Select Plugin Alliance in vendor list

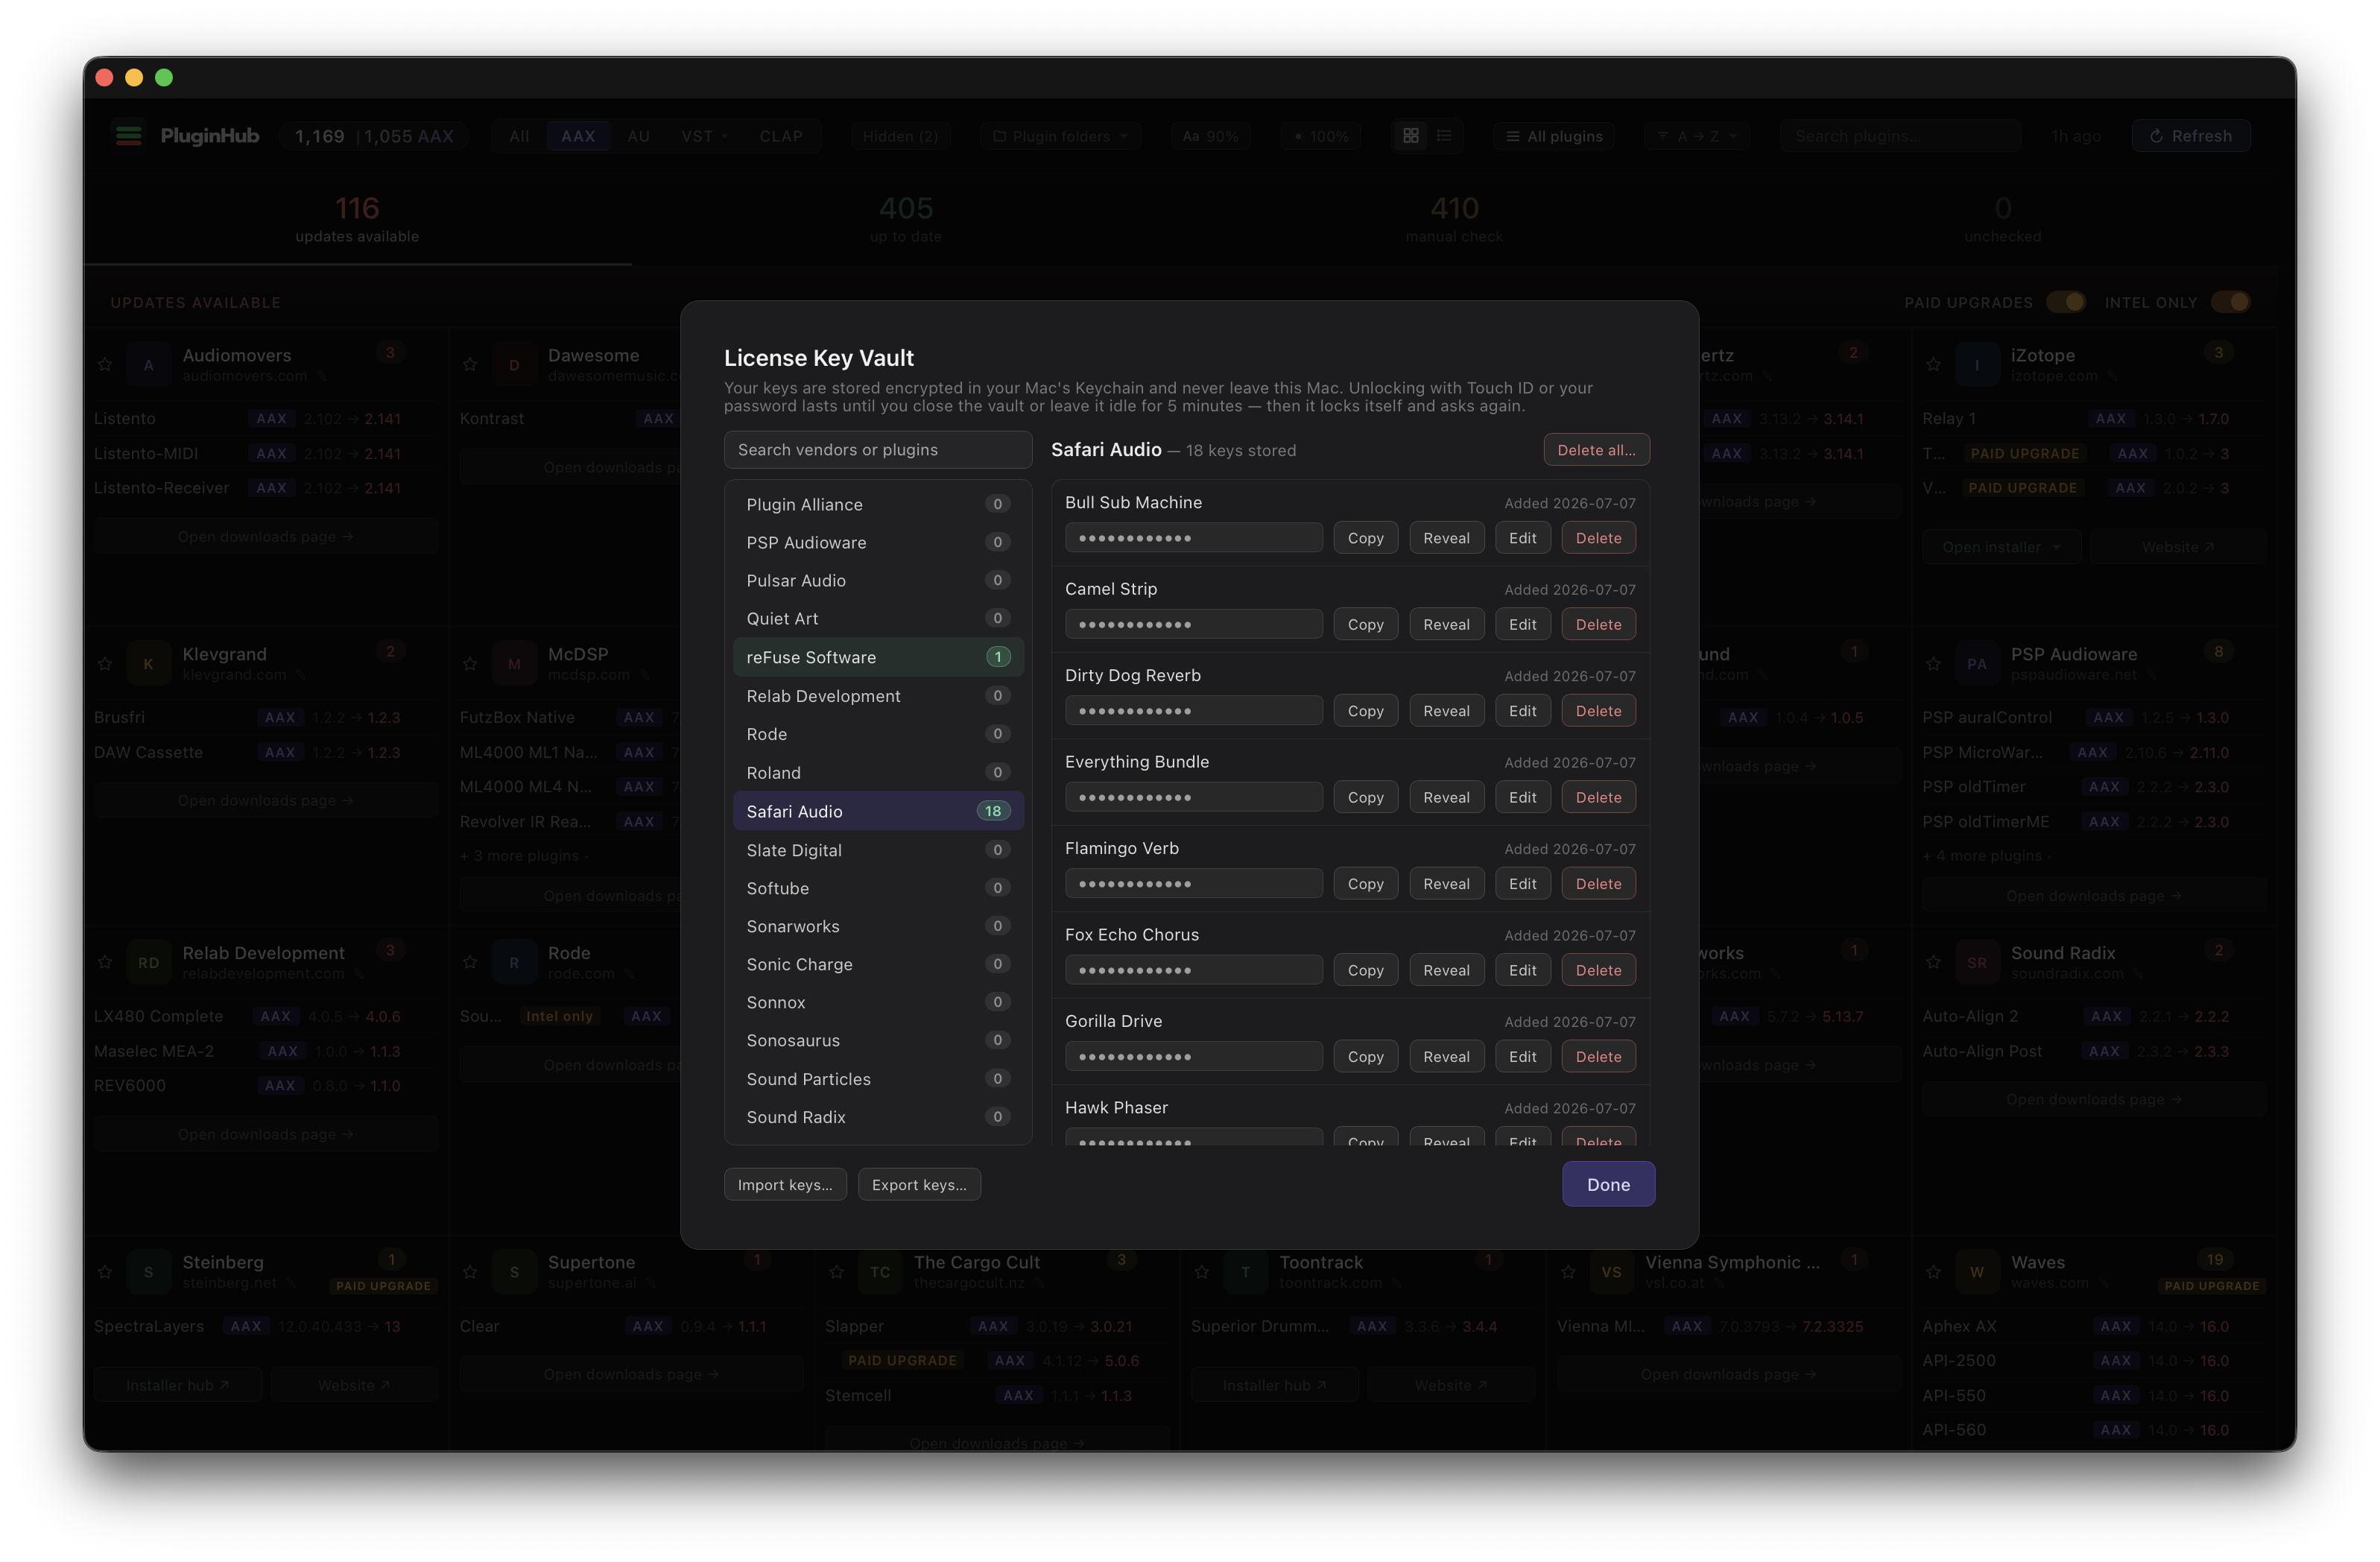878,504
